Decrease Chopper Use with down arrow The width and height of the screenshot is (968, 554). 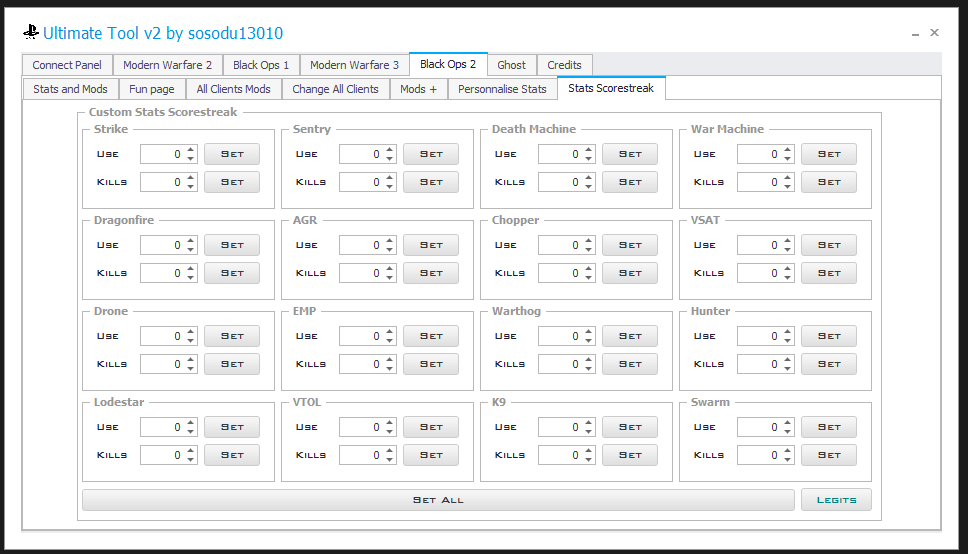point(588,250)
